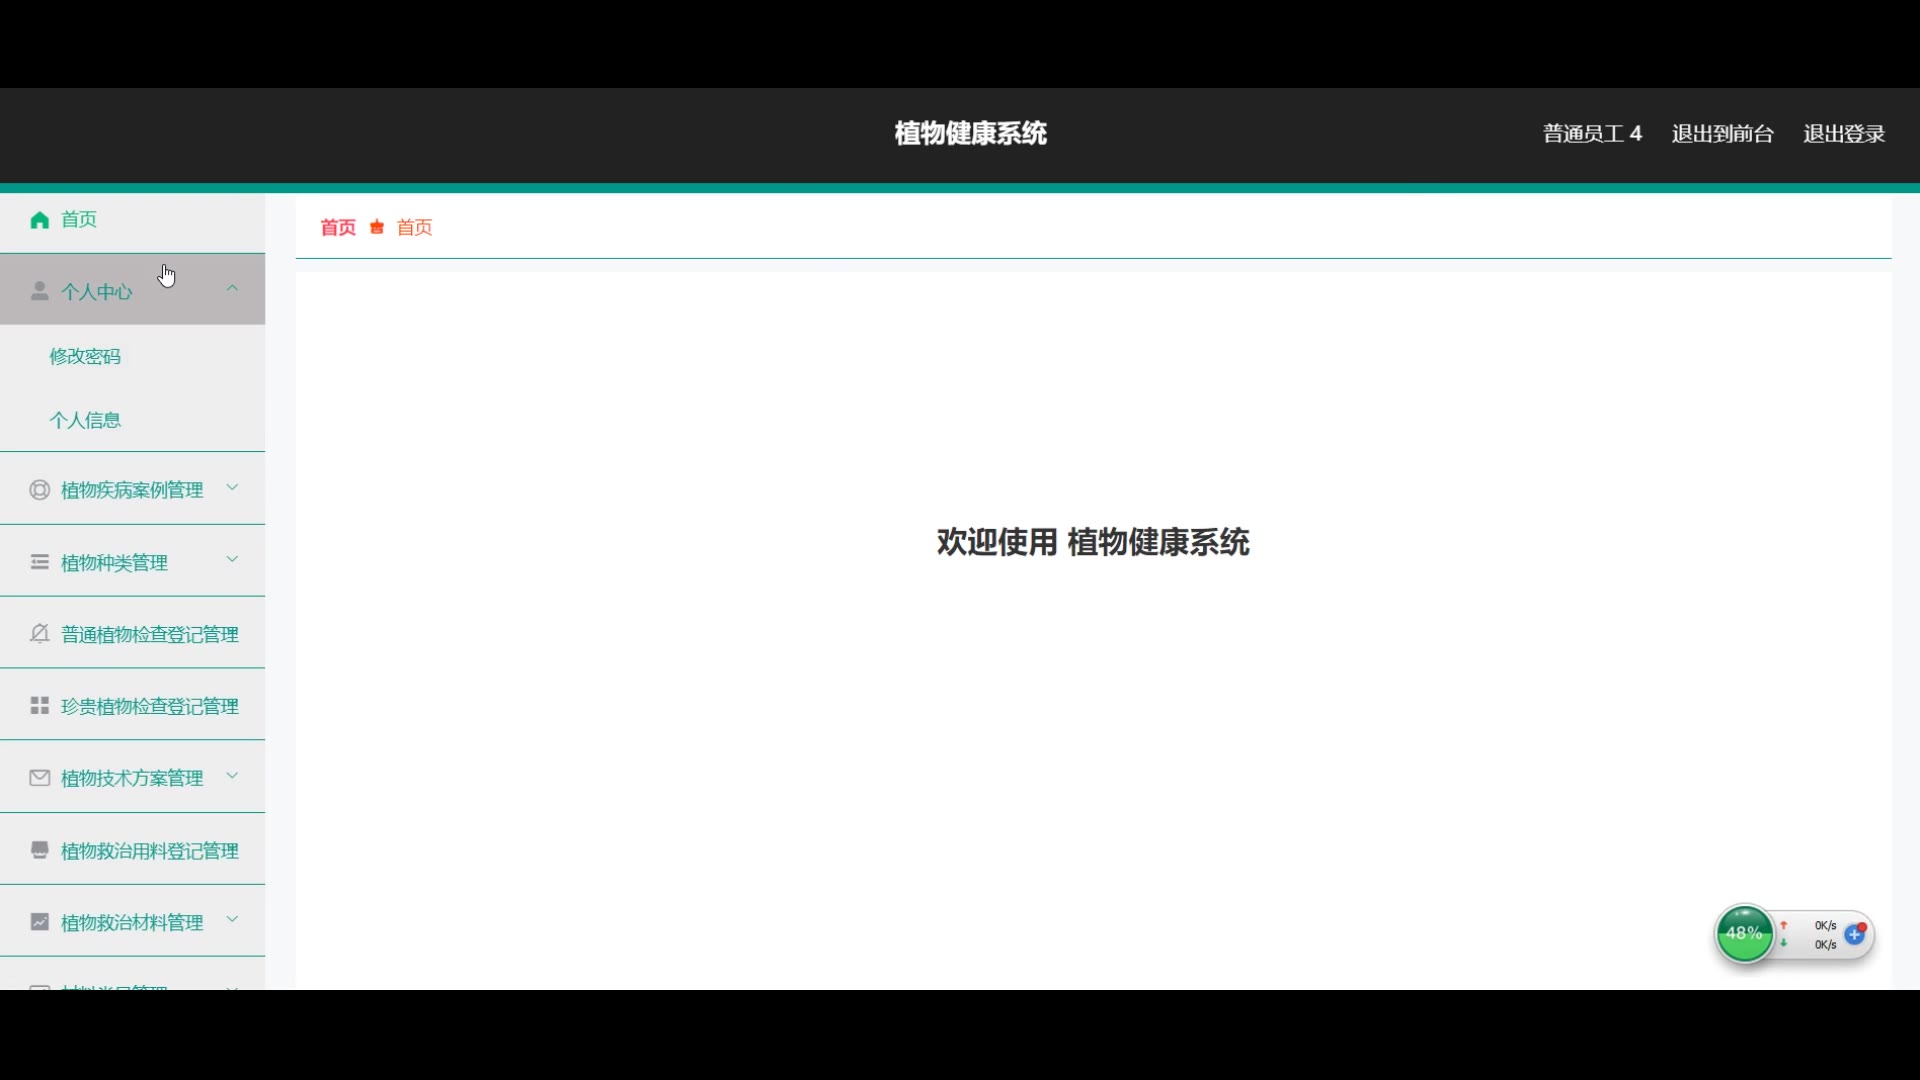
Task: Expand the 植物技术方案管理 chevron
Action: pyautogui.click(x=232, y=776)
